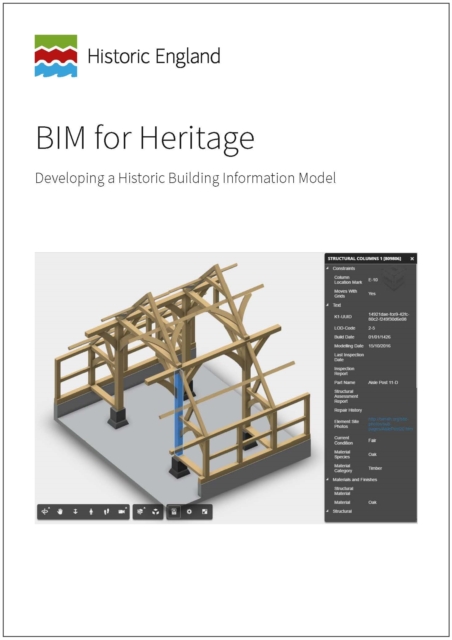
Task: Activate the footsteps Walk tool
Action: click(106, 511)
